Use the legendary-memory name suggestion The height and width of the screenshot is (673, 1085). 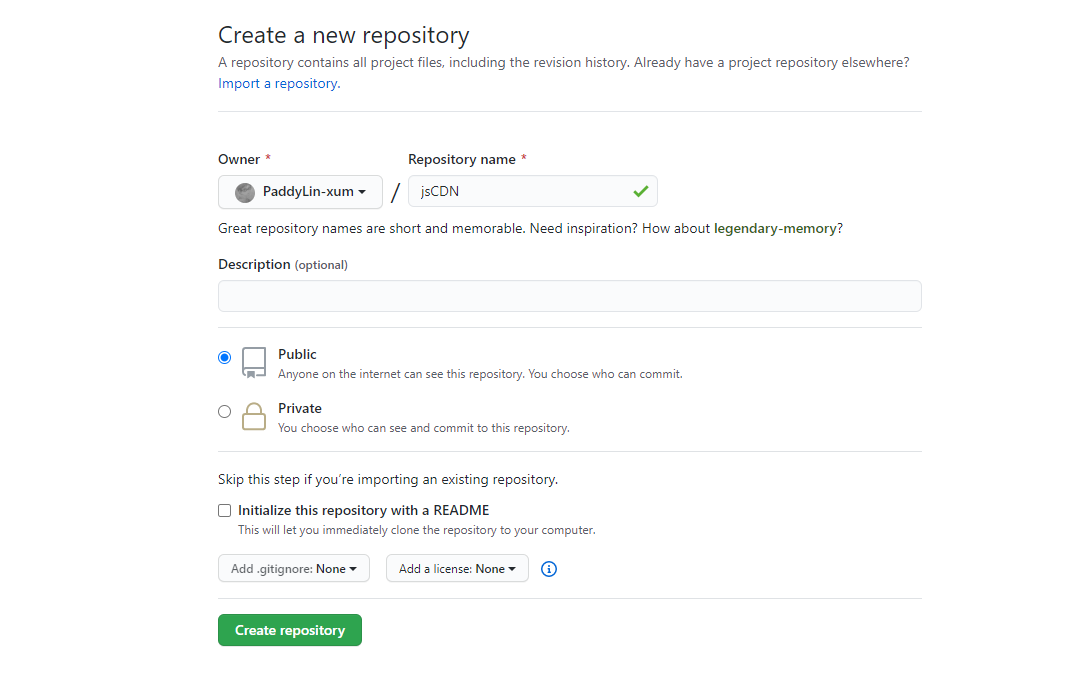coord(775,228)
